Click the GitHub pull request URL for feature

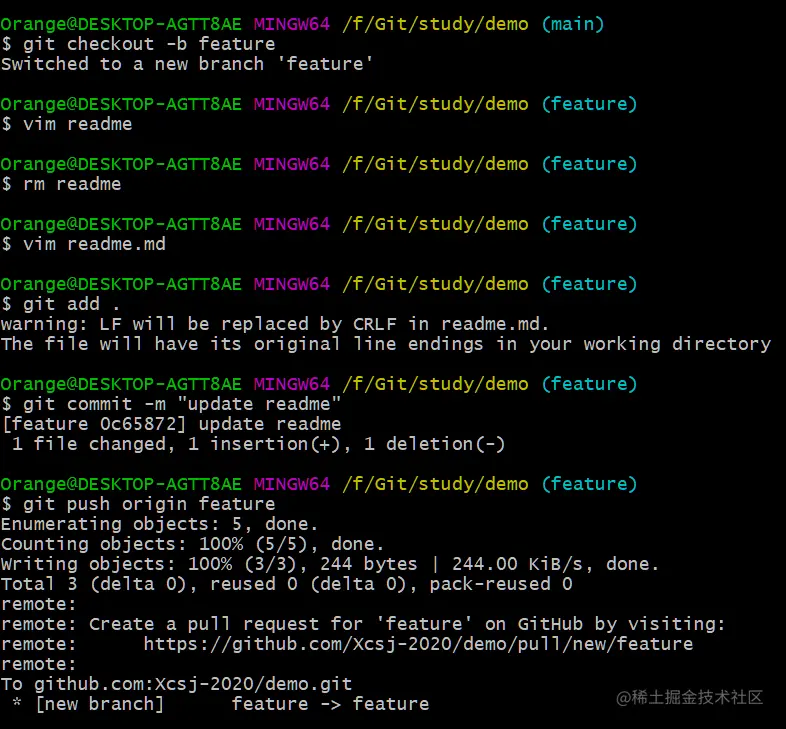coord(418,644)
